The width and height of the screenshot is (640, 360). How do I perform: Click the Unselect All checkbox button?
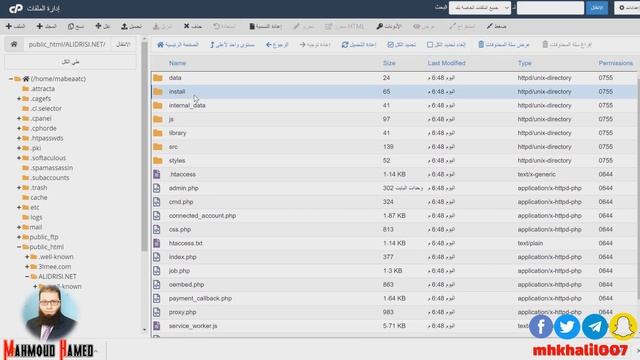[446, 44]
